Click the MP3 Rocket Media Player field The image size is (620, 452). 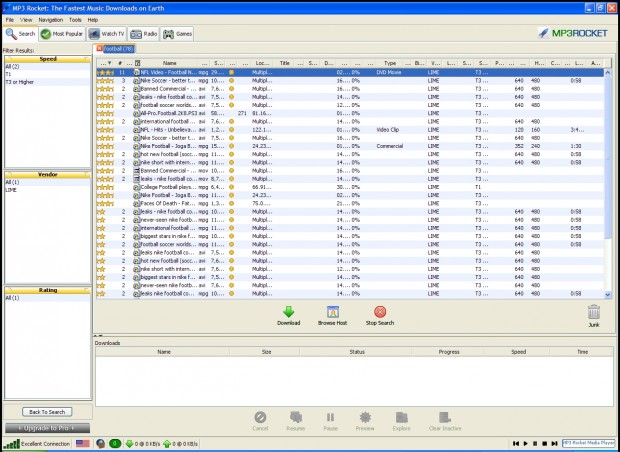point(588,443)
